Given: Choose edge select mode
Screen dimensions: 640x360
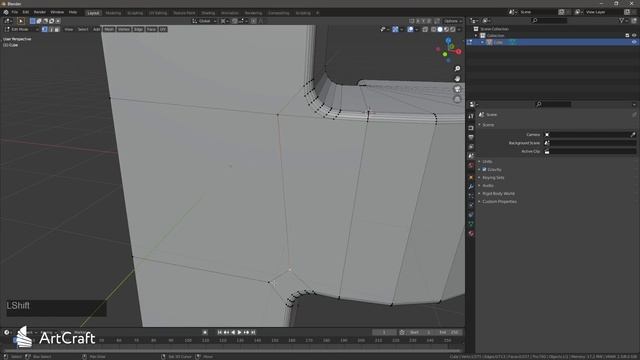Looking at the screenshot, I should [51, 29].
